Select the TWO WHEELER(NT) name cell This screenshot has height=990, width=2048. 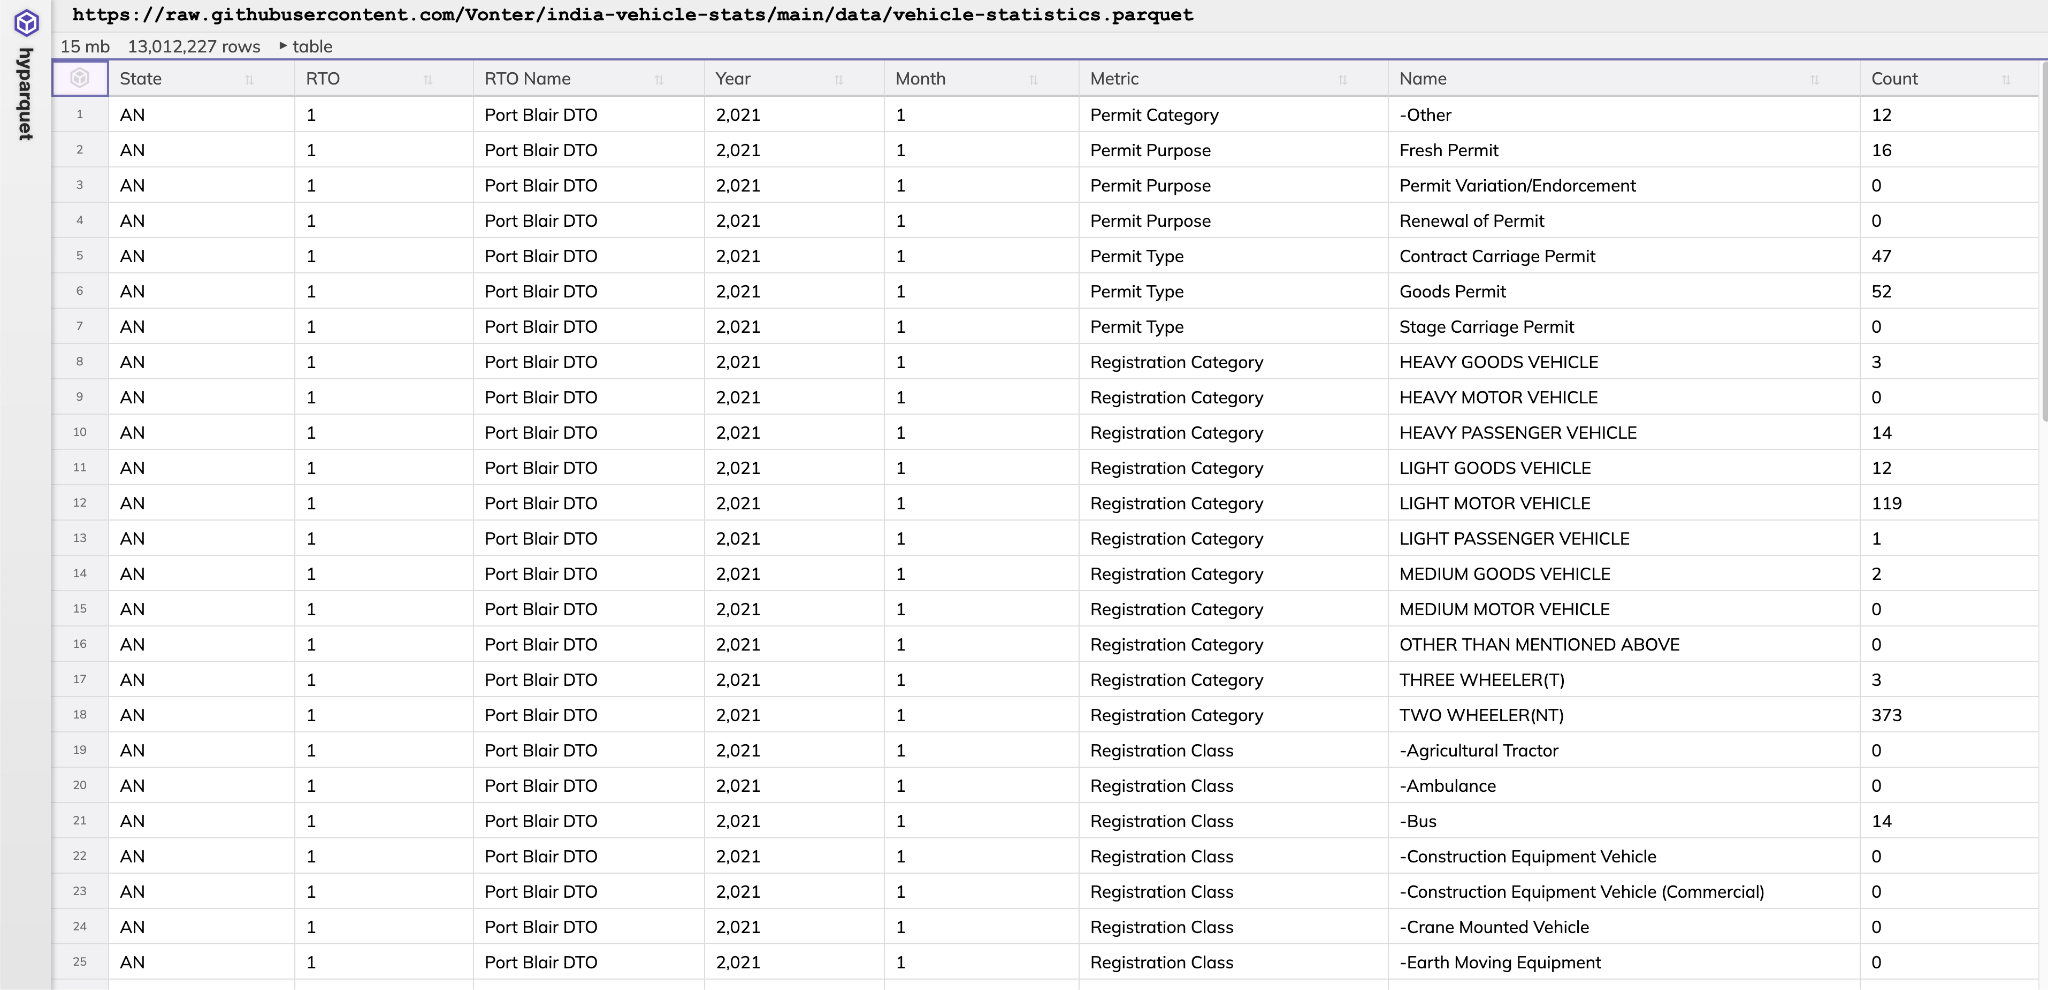pyautogui.click(x=1481, y=715)
